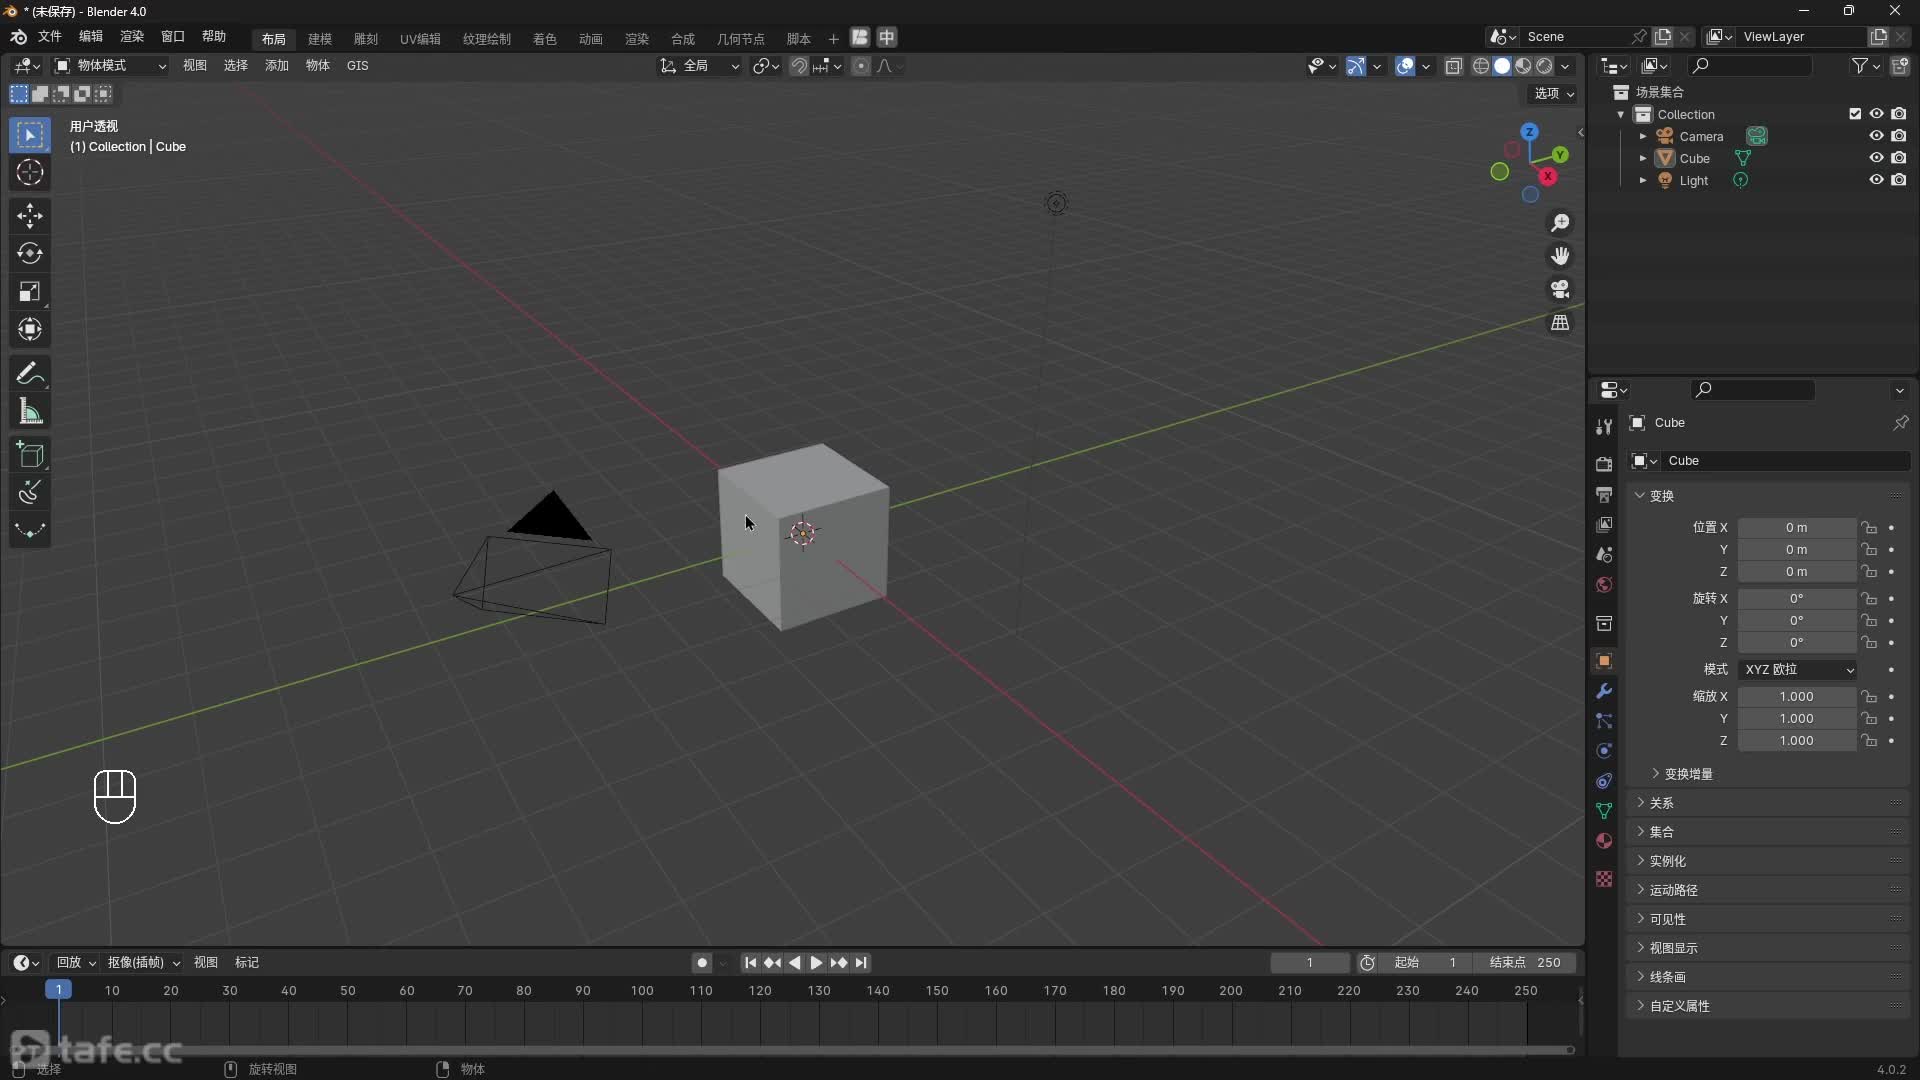Screen dimensions: 1920x1080
Task: Select the Move tool
Action: click(x=30, y=216)
